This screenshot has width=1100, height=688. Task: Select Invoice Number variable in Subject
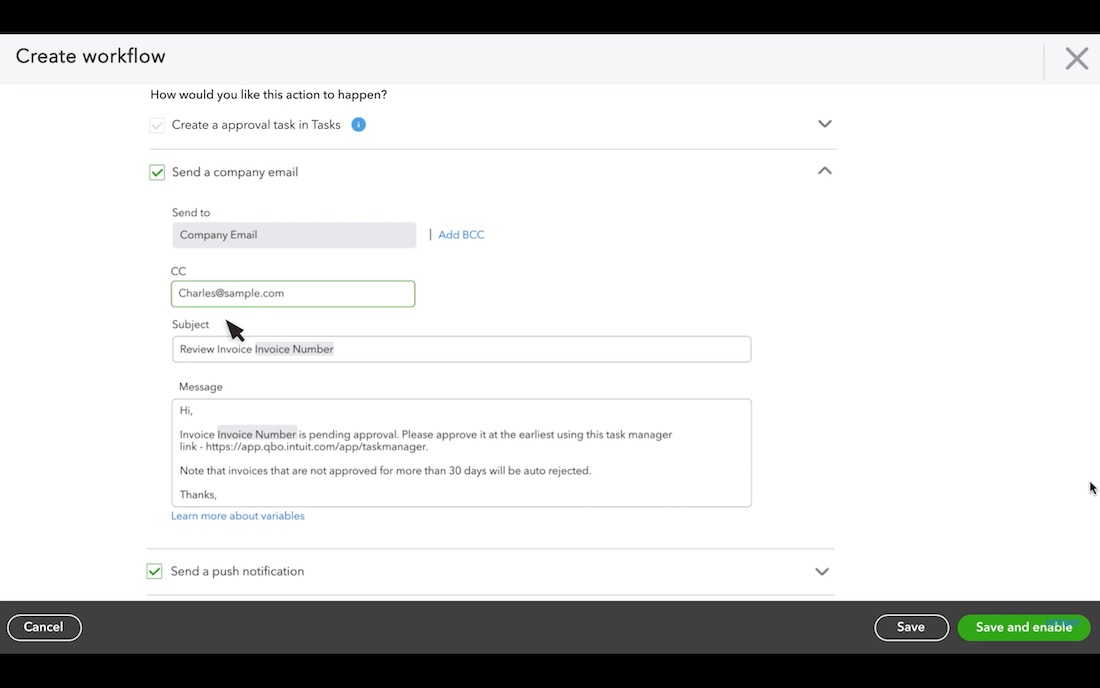click(x=294, y=349)
